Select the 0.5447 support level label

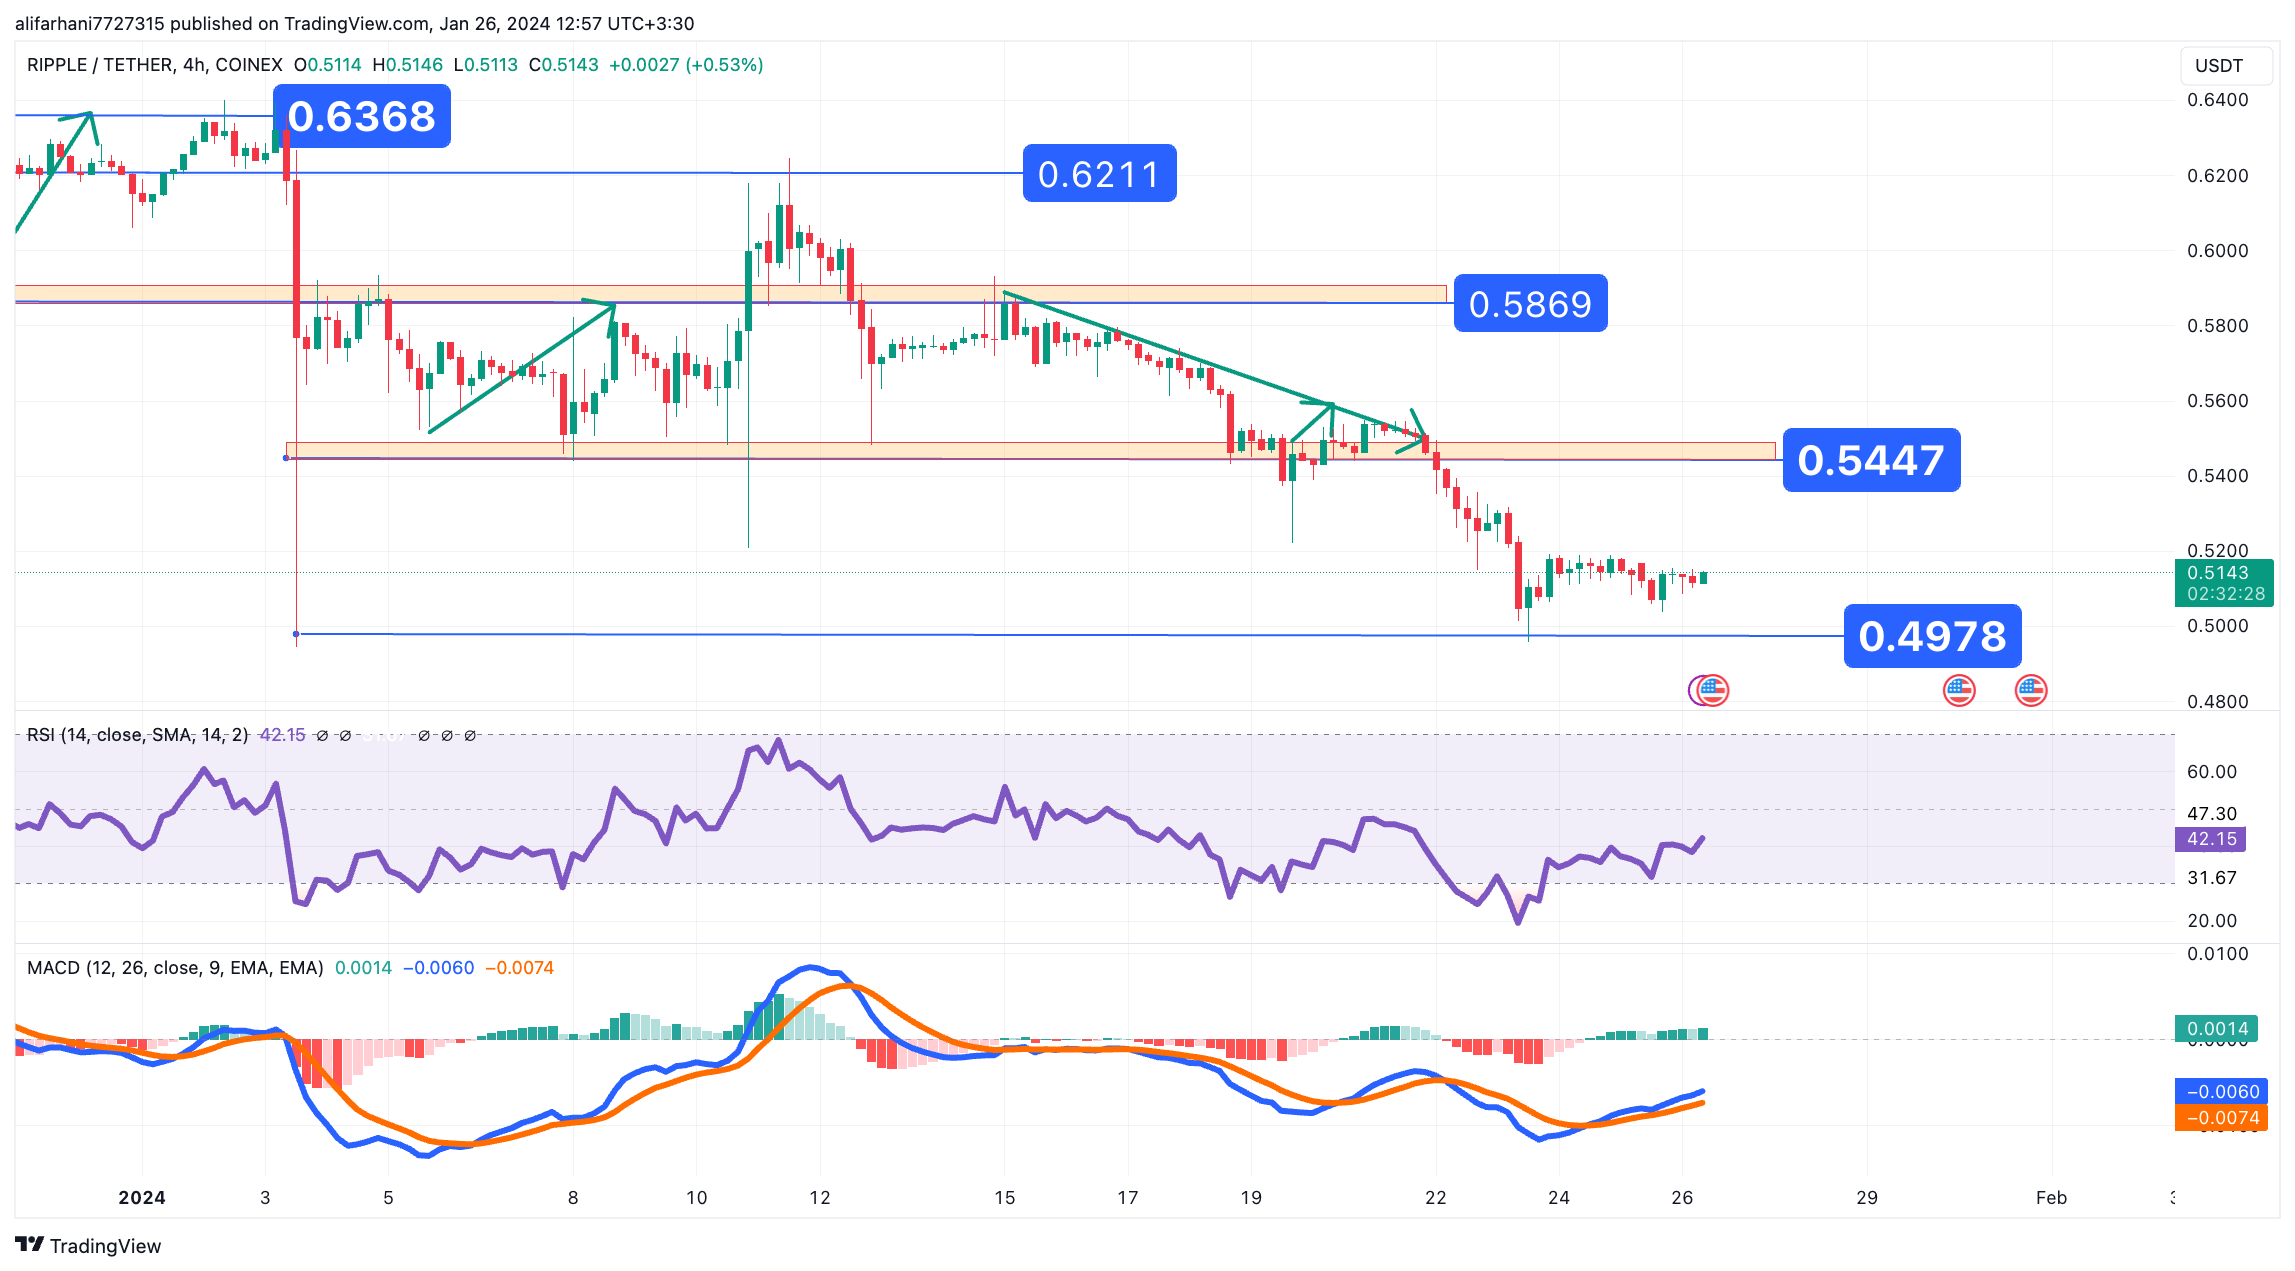1870,460
